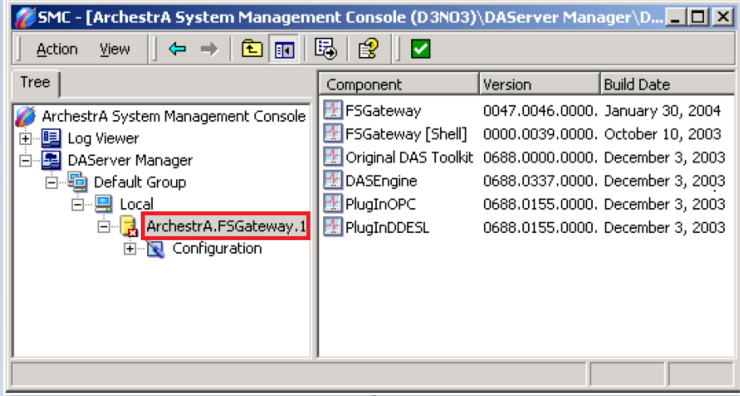Select the Original DAS Toolkit name
This screenshot has width=740, height=396.
409,157
